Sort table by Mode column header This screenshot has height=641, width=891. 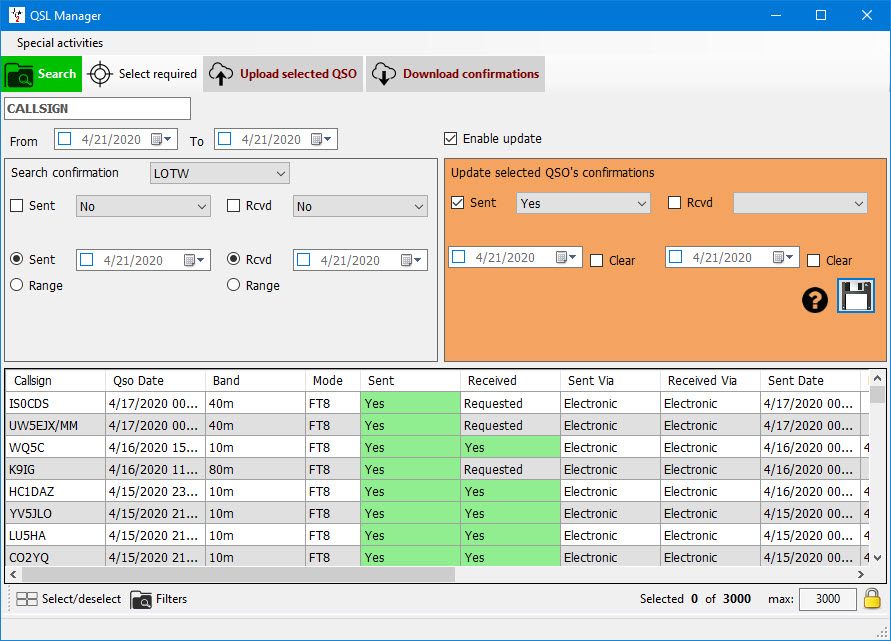point(333,381)
